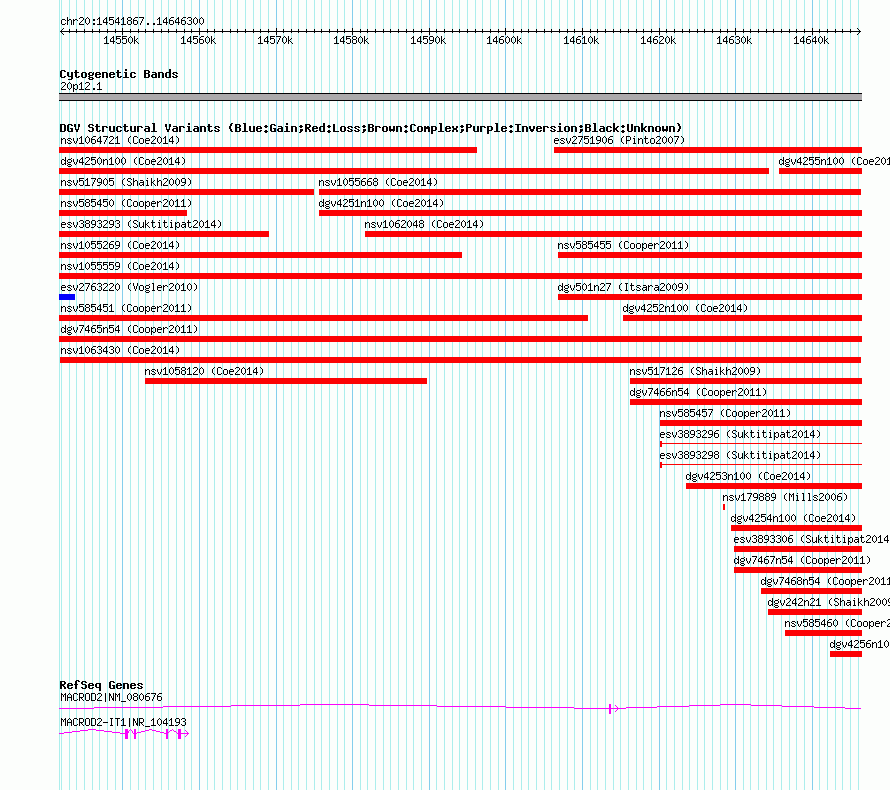Select nsv1062048 (Coe2014) variant label

[x=424, y=224]
